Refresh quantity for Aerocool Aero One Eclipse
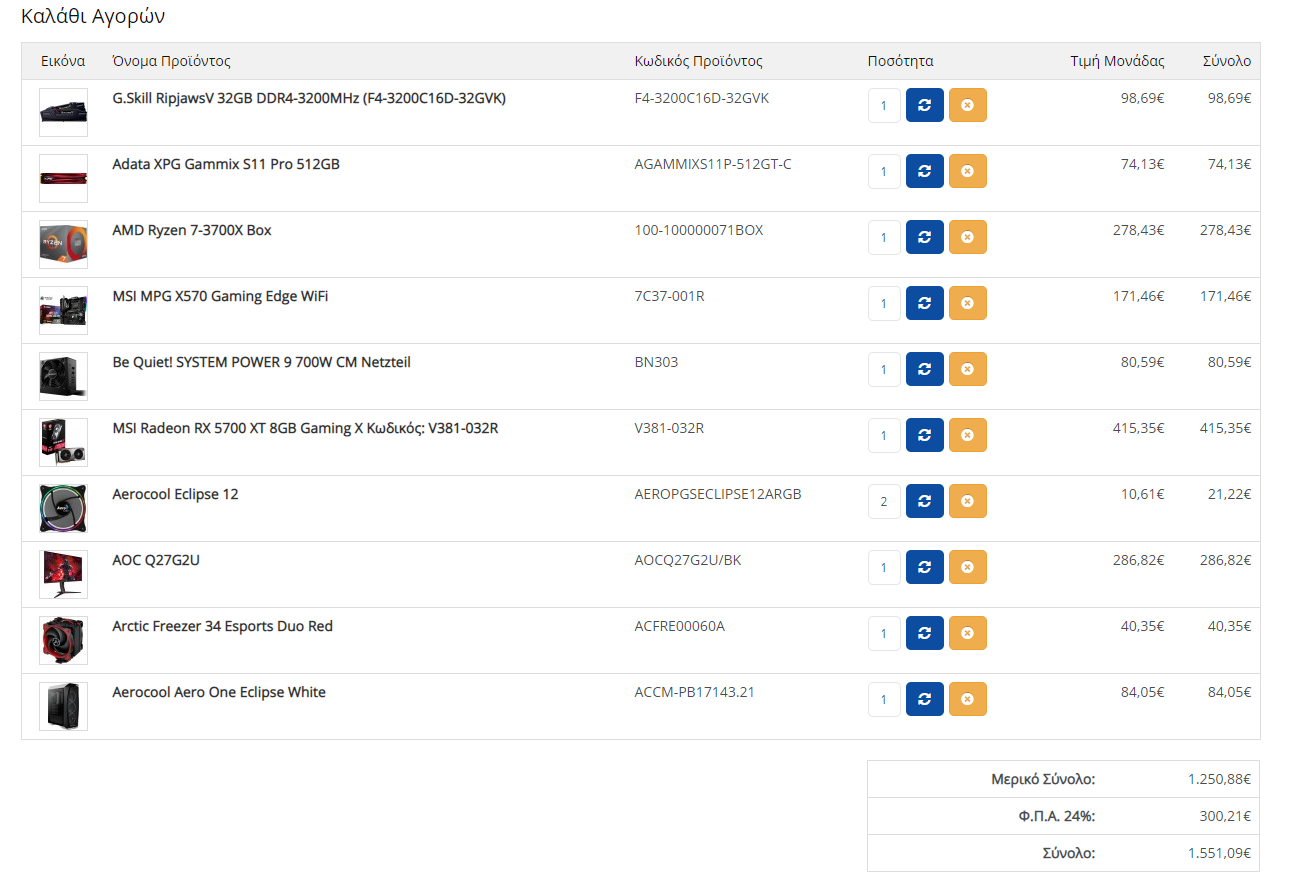Screen dimensions: 1290x888 click(x=925, y=699)
